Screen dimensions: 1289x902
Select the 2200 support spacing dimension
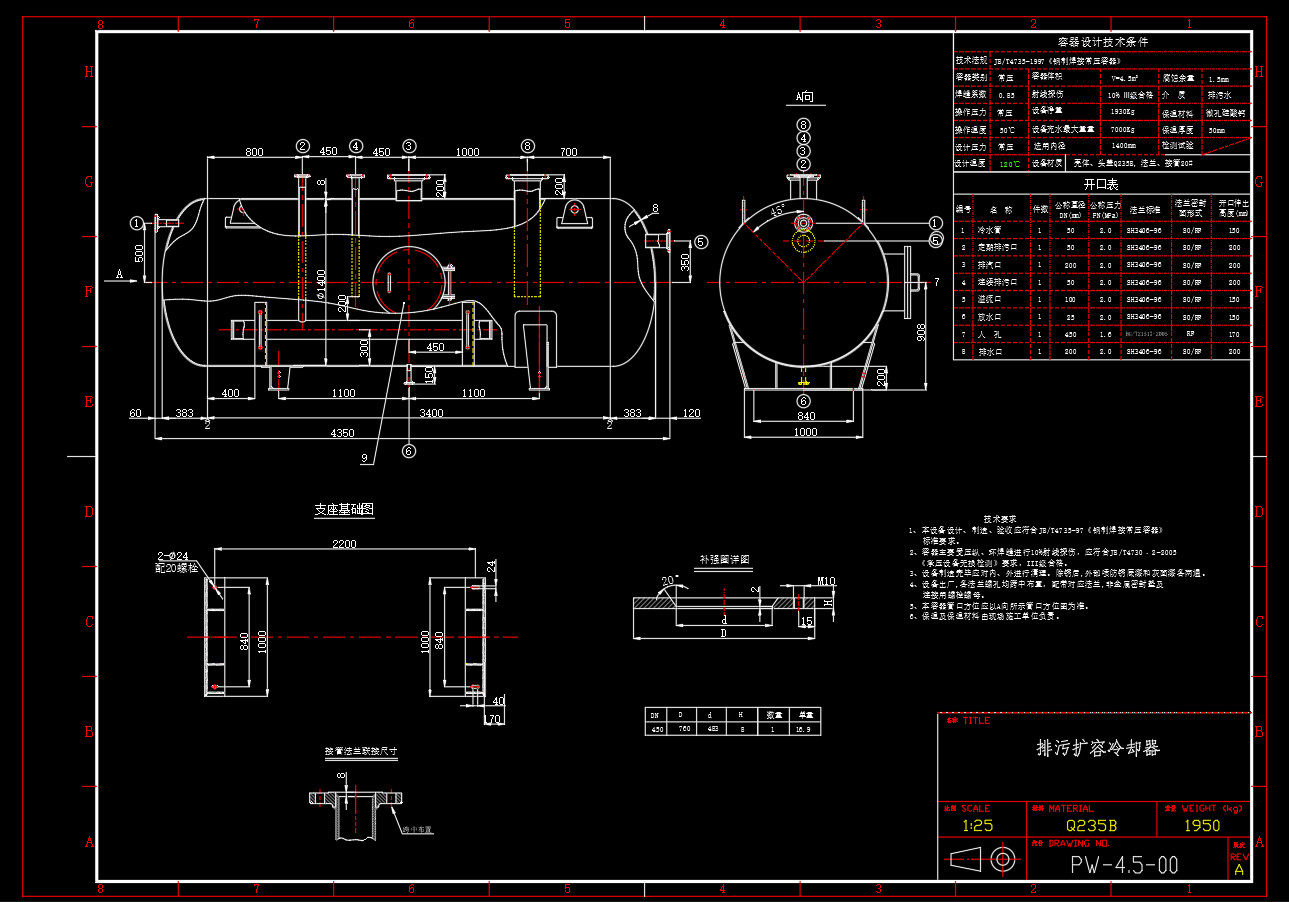click(x=344, y=544)
